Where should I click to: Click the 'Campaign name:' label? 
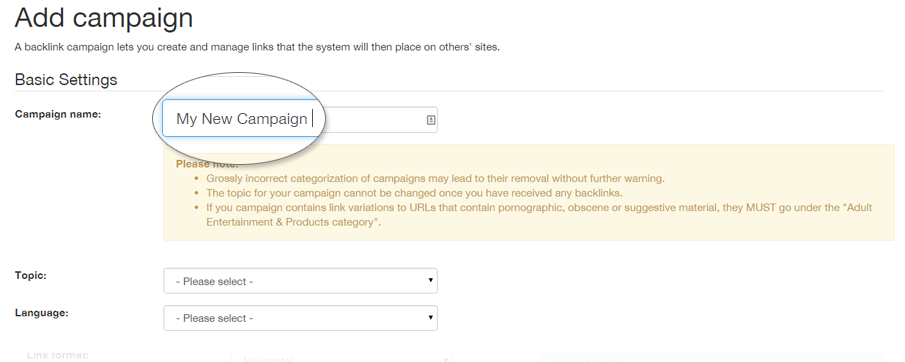pyautogui.click(x=58, y=114)
